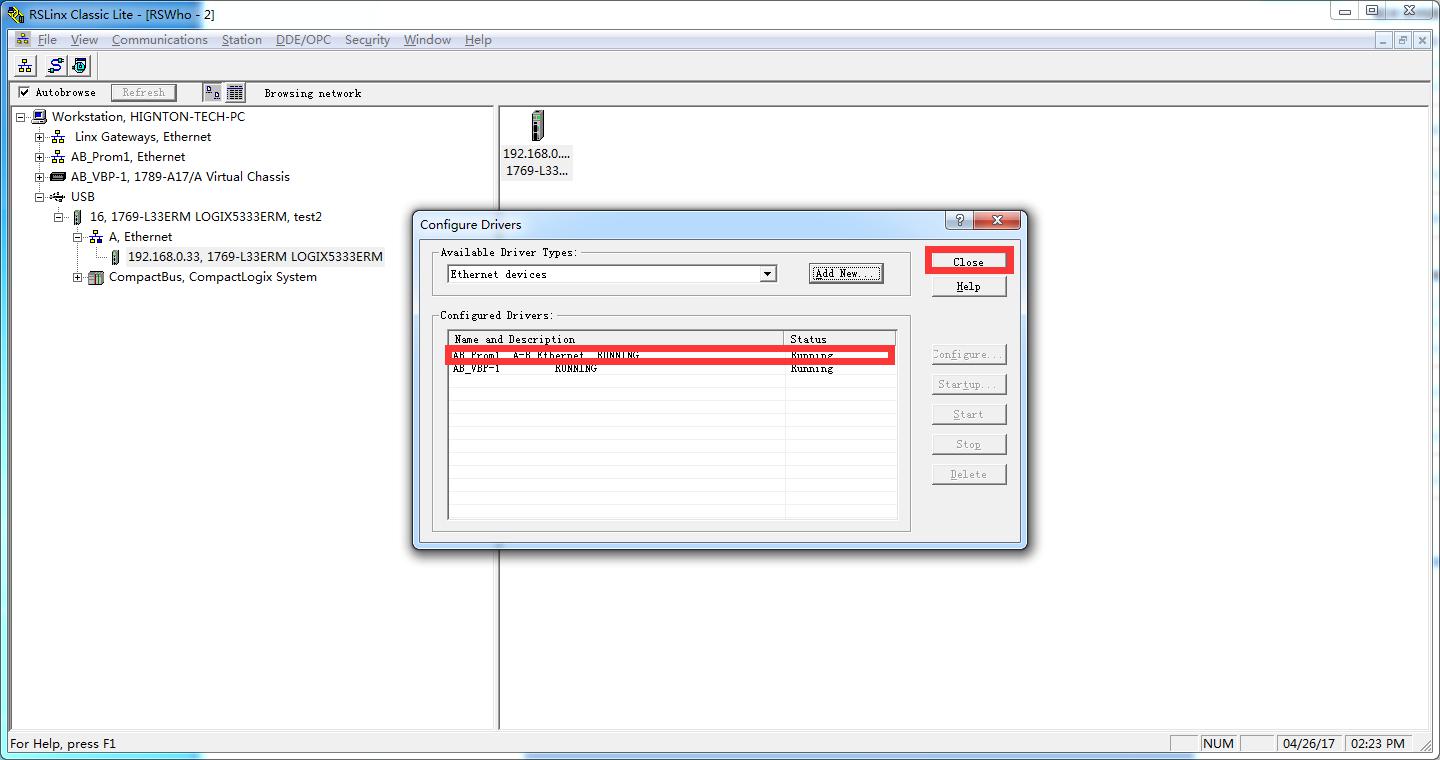
Task: Select 192.168.0.33, 1769-L33ERM tree item
Action: click(x=254, y=257)
